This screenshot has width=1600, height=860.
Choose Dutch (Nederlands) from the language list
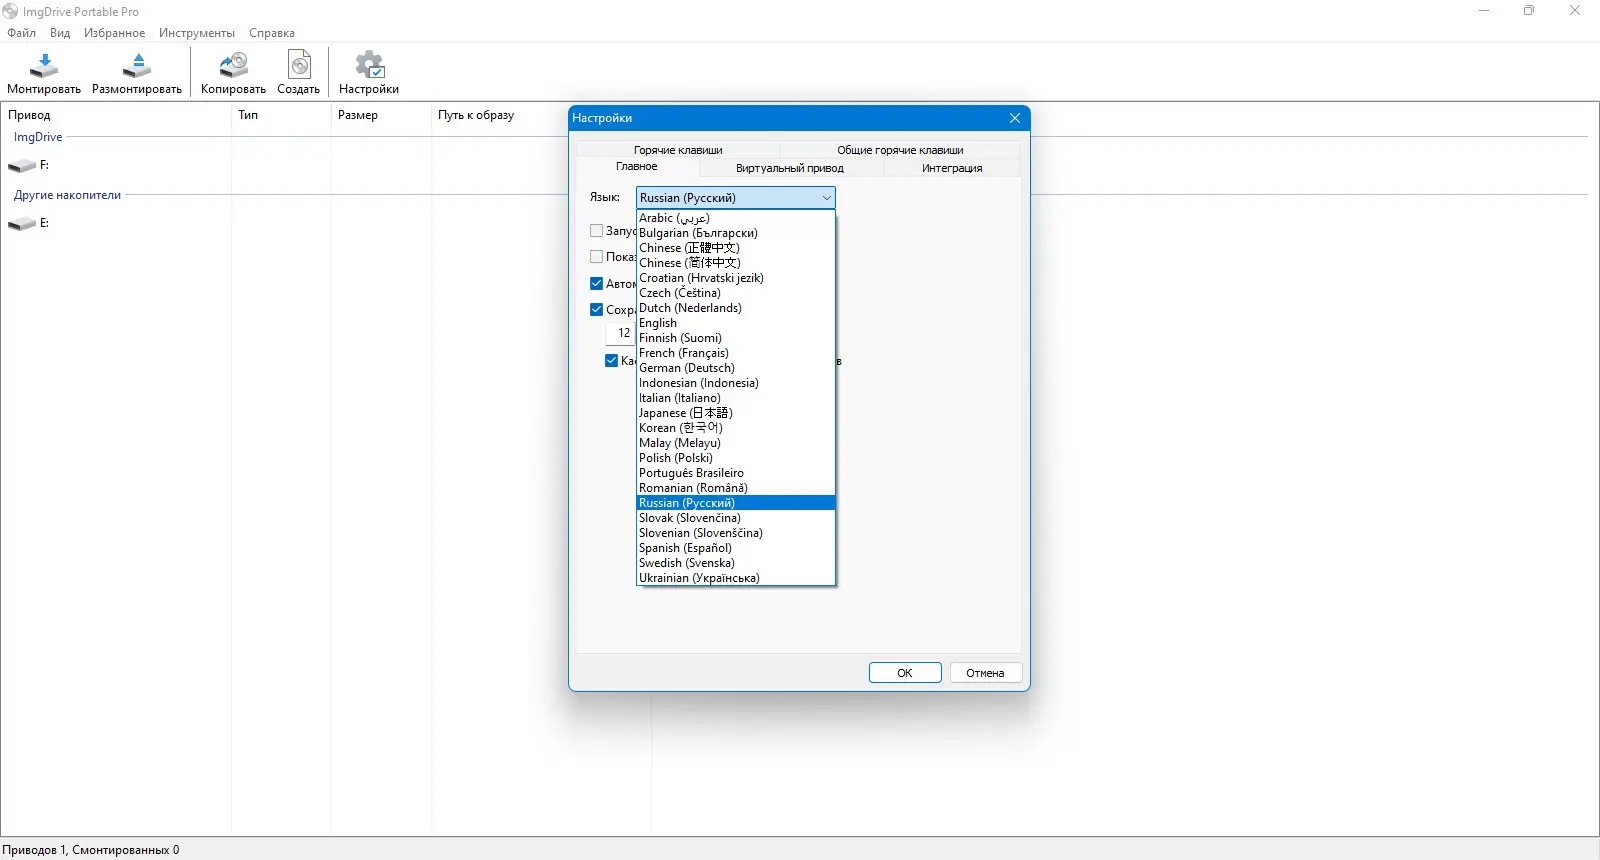click(736, 308)
